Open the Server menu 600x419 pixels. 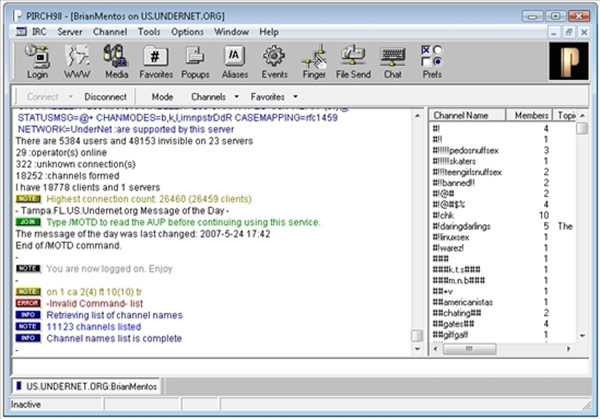point(70,32)
